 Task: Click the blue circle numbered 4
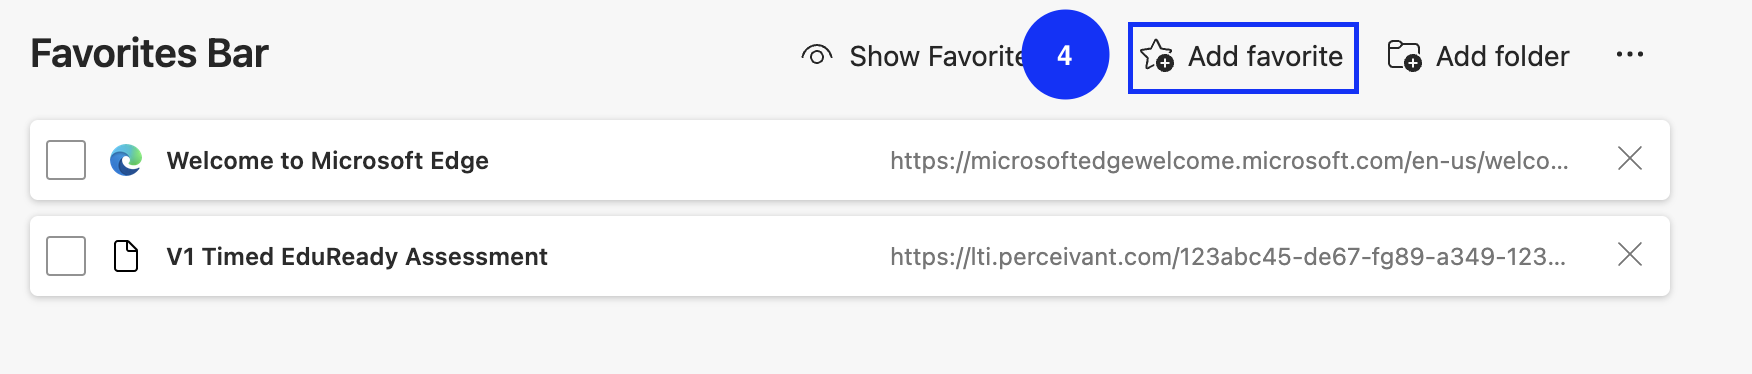point(1065,55)
